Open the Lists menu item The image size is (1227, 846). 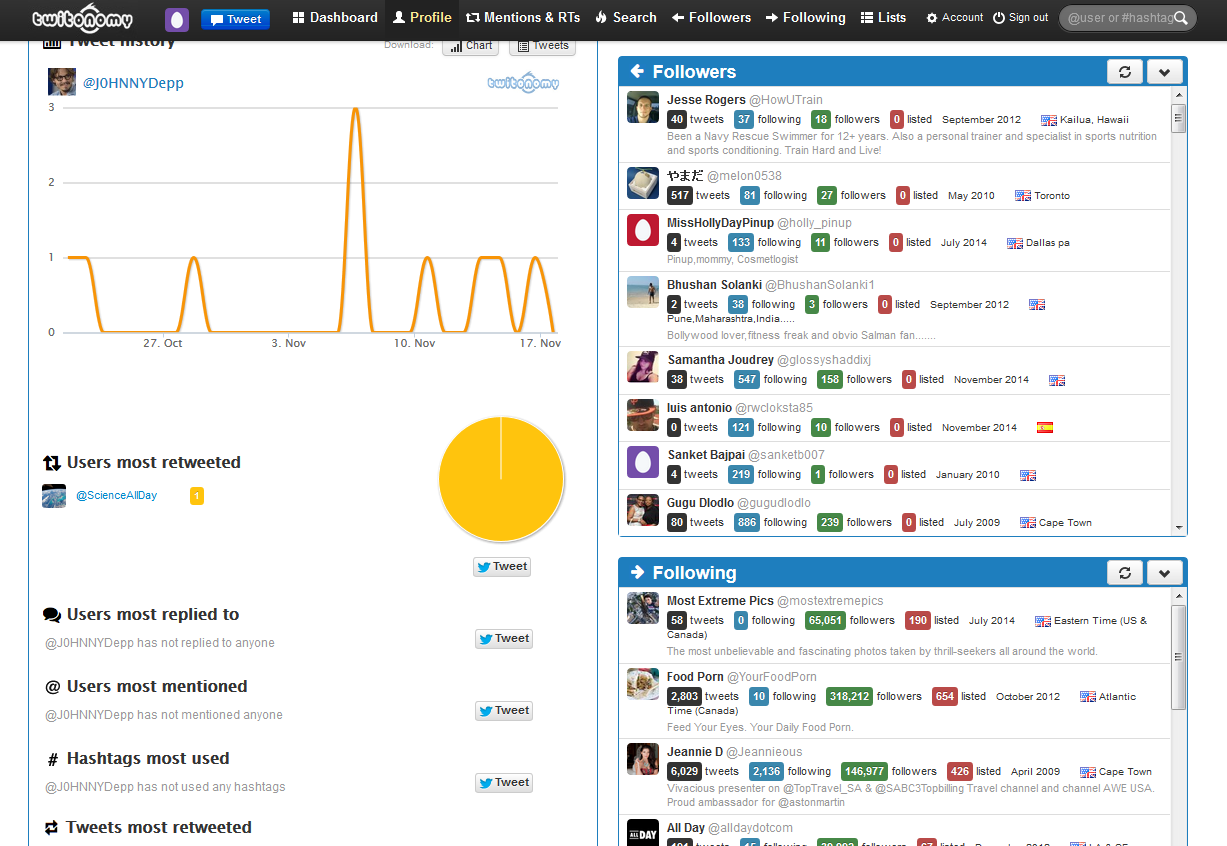pyautogui.click(x=883, y=18)
